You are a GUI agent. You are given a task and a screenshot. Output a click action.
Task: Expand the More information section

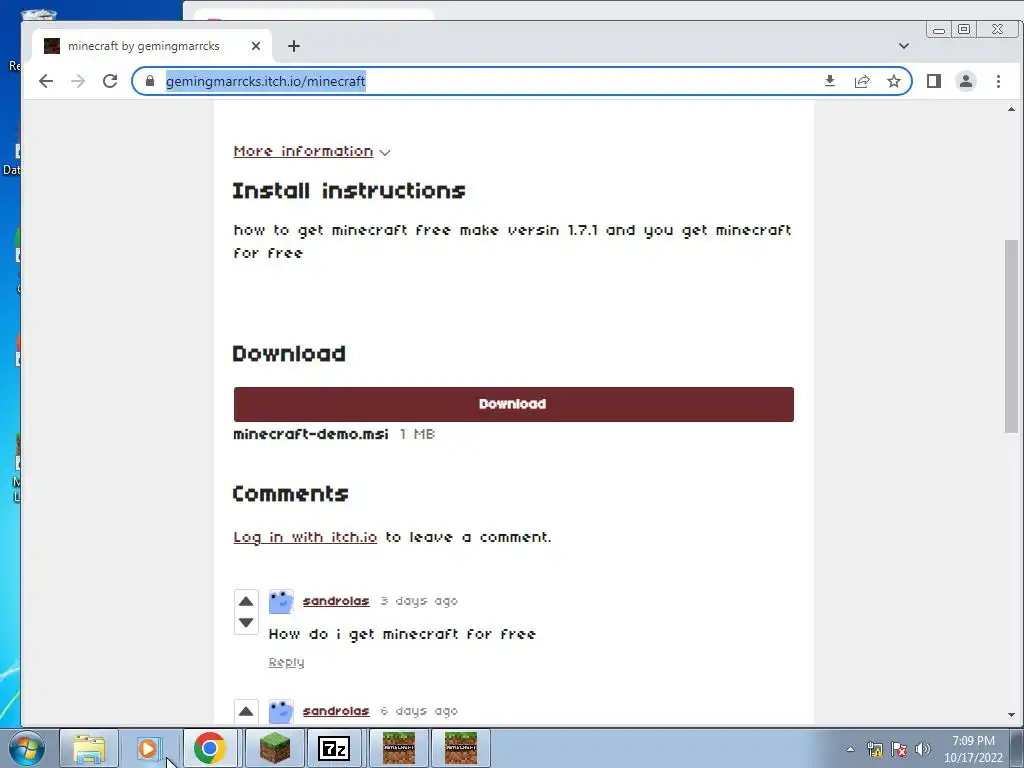312,152
